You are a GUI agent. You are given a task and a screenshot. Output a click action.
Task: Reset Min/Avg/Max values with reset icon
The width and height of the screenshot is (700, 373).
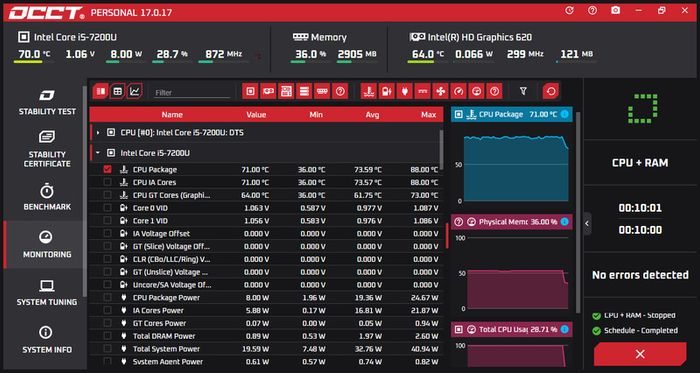tap(551, 91)
